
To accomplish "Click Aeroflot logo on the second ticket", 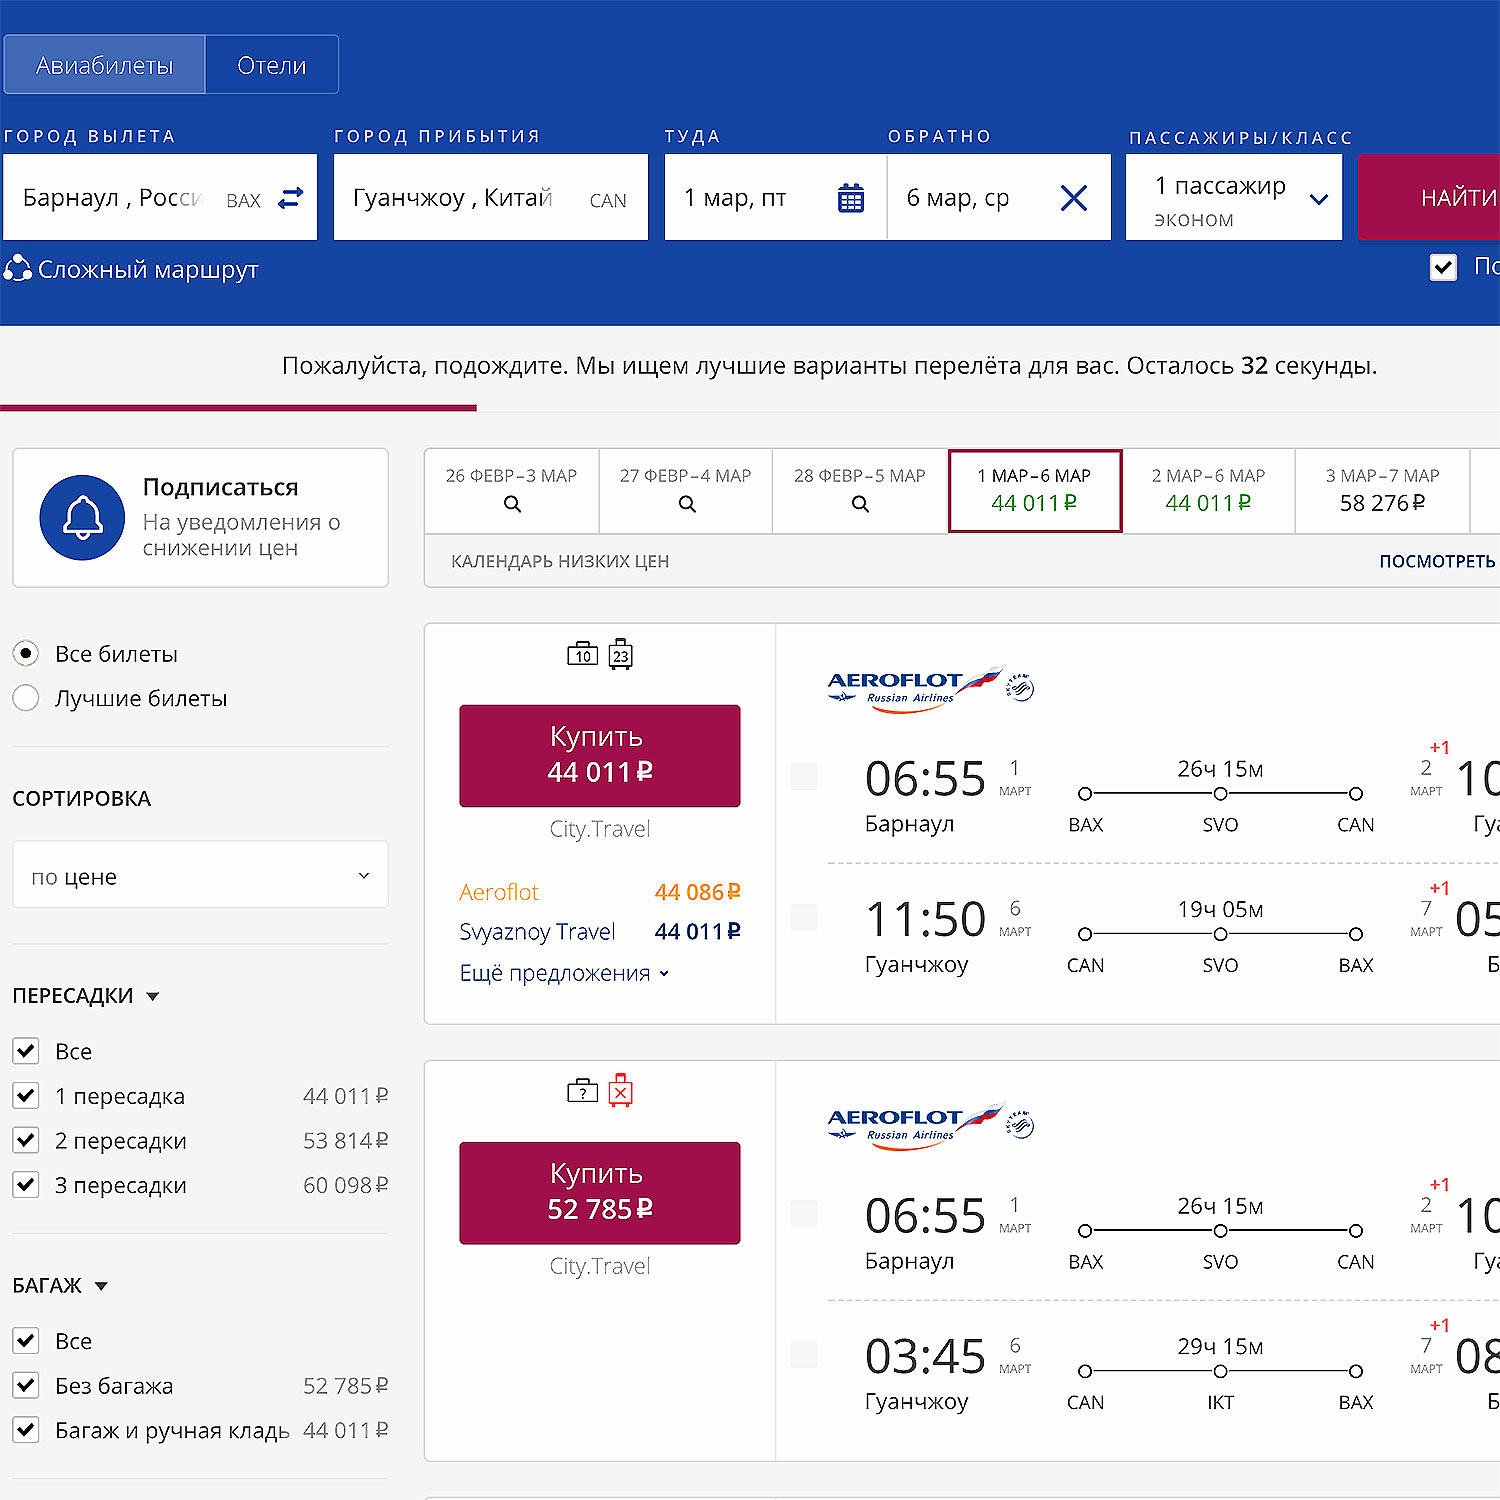I will [x=914, y=1126].
